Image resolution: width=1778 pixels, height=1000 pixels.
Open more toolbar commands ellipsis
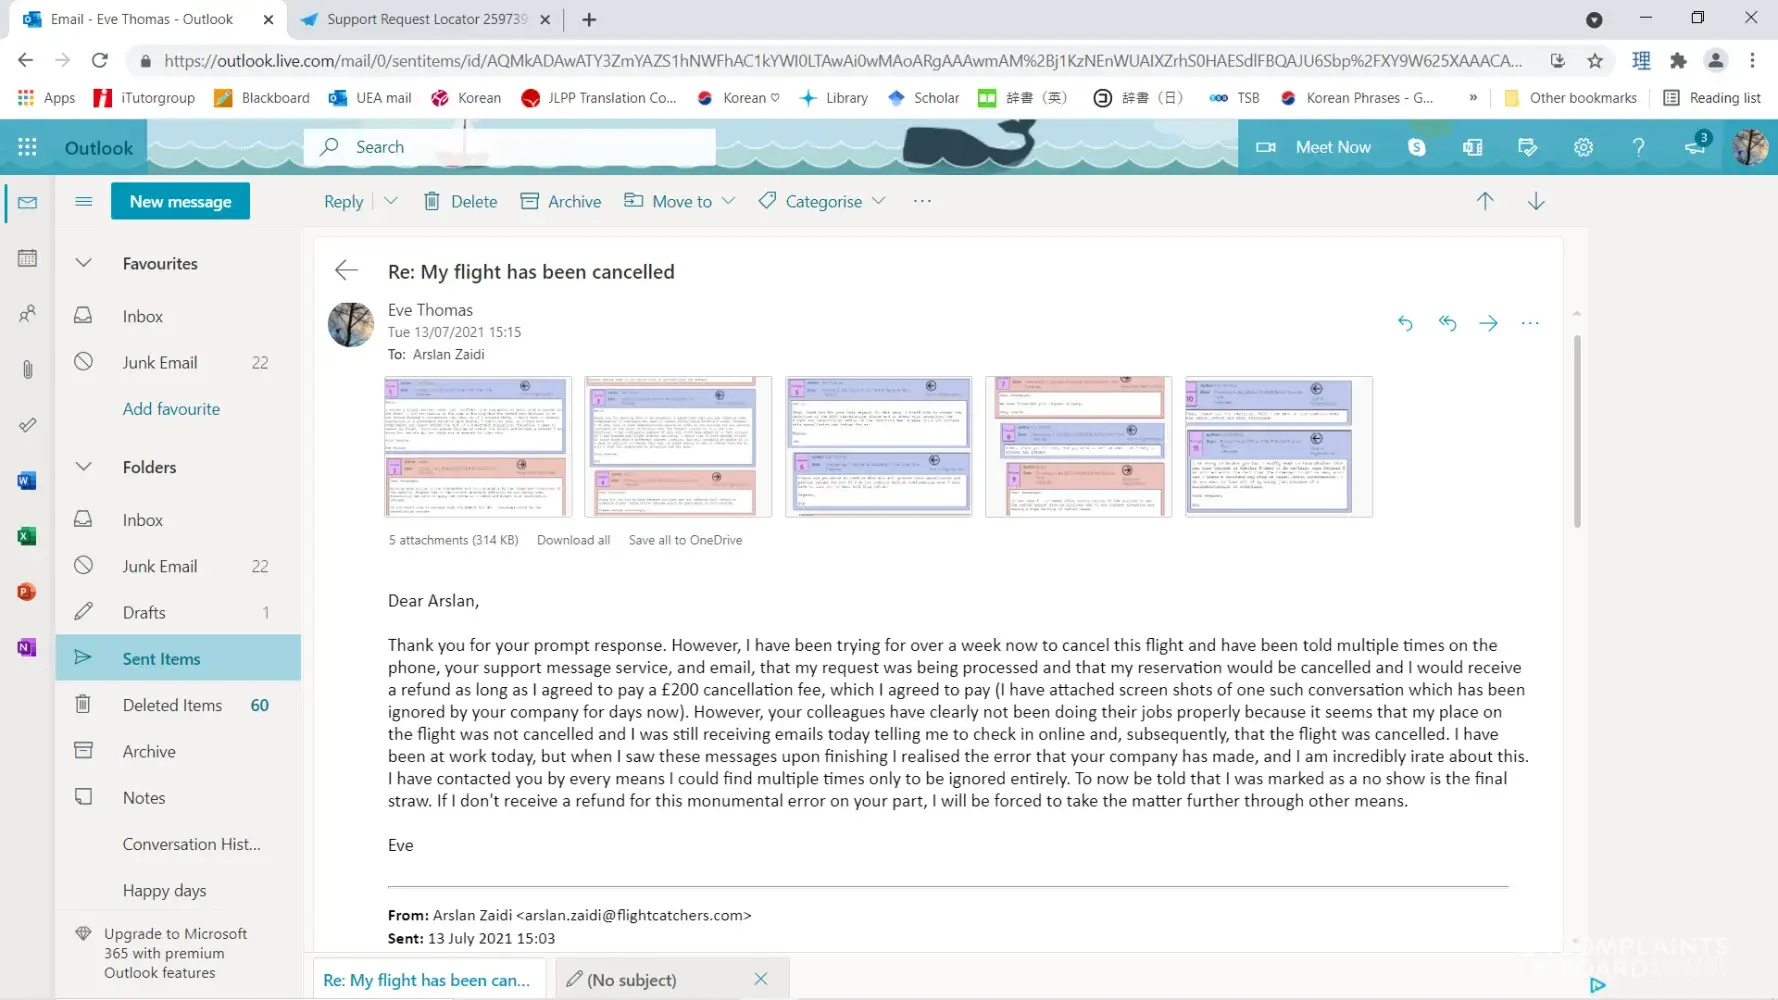(922, 201)
